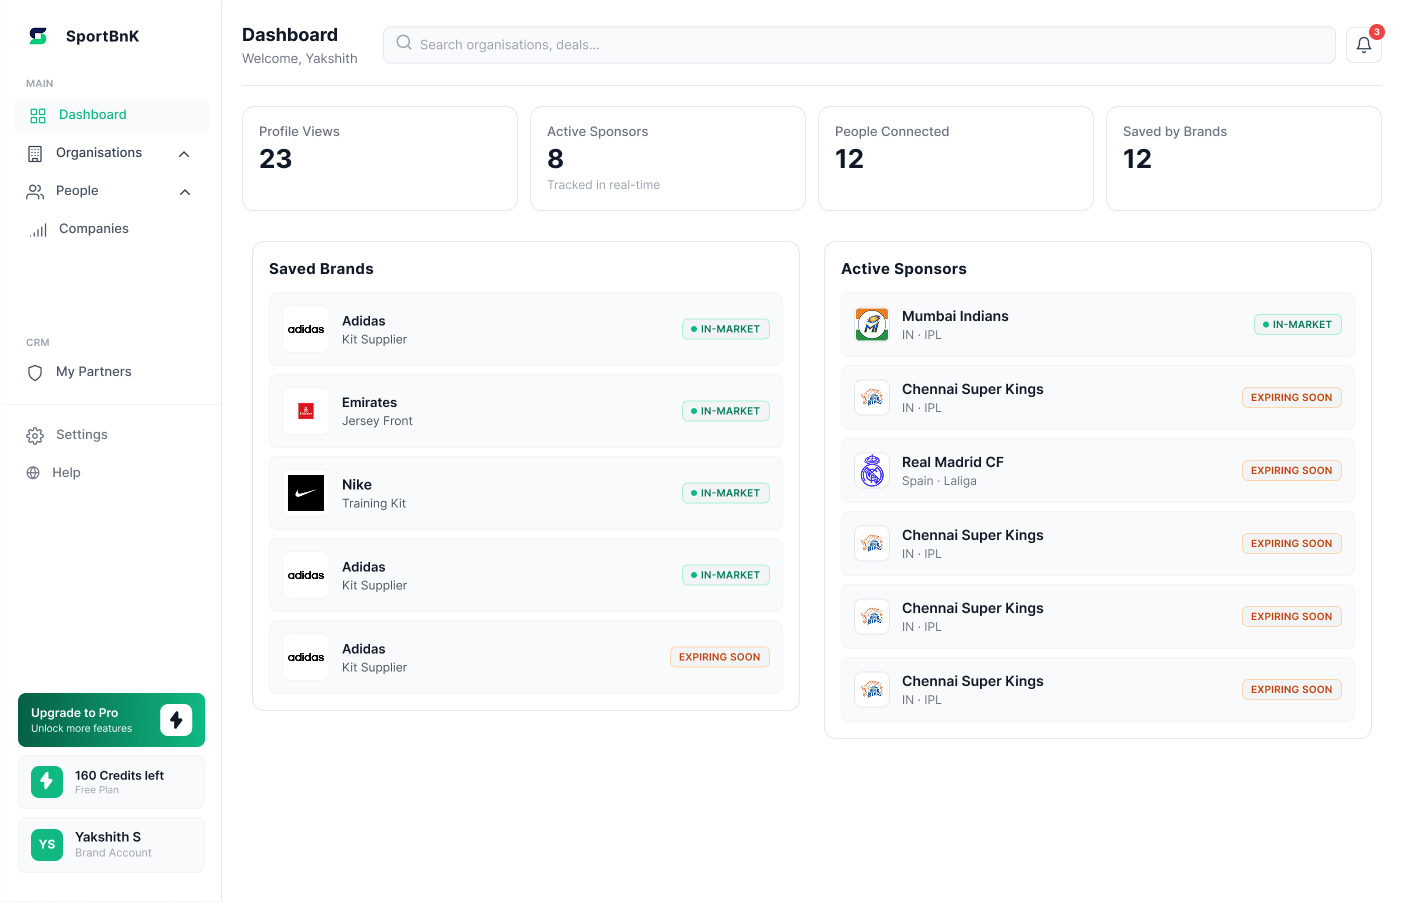Click the Organisations building icon
This screenshot has height=904, width=1402.
tap(35, 154)
